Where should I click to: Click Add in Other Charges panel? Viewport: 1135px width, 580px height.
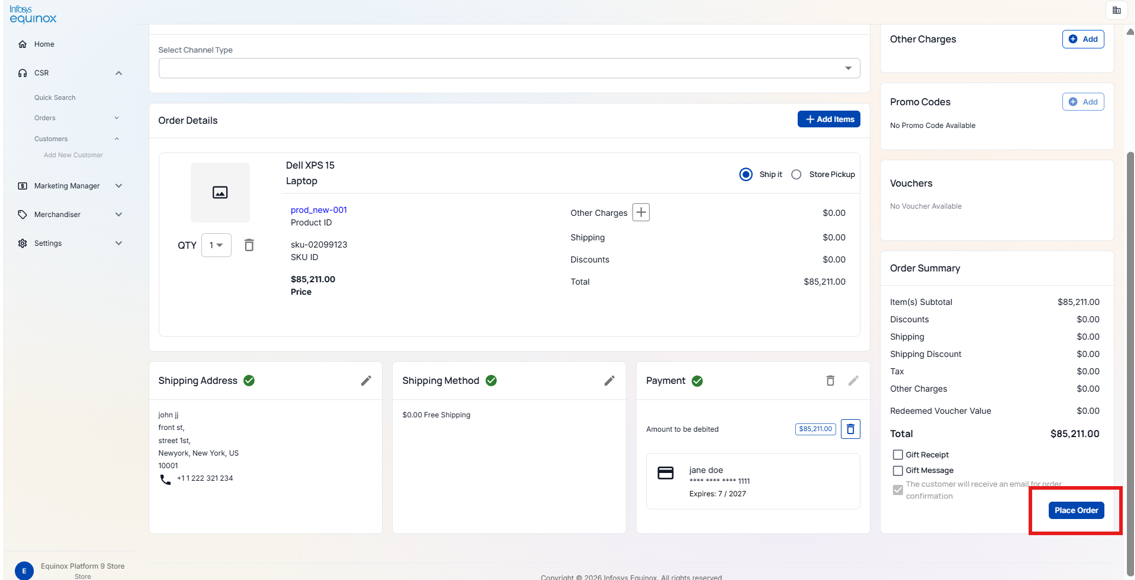(1083, 39)
